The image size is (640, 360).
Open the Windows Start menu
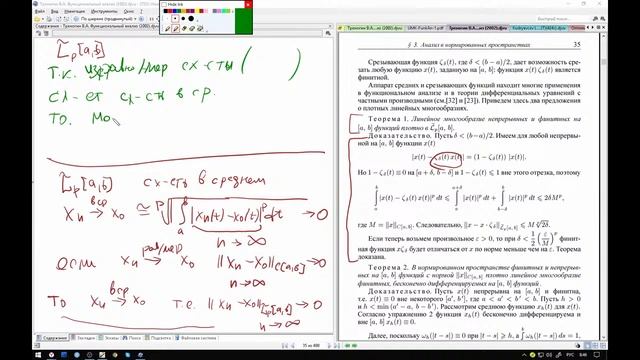(38, 355)
